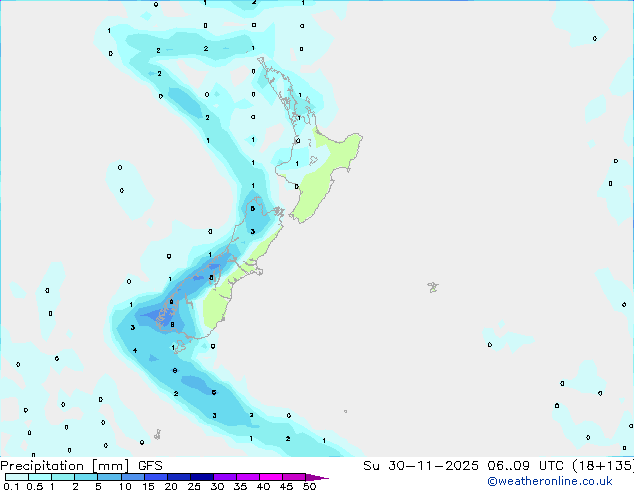
Task: Click the '(18+135)' forecast run text
Action: point(603,466)
